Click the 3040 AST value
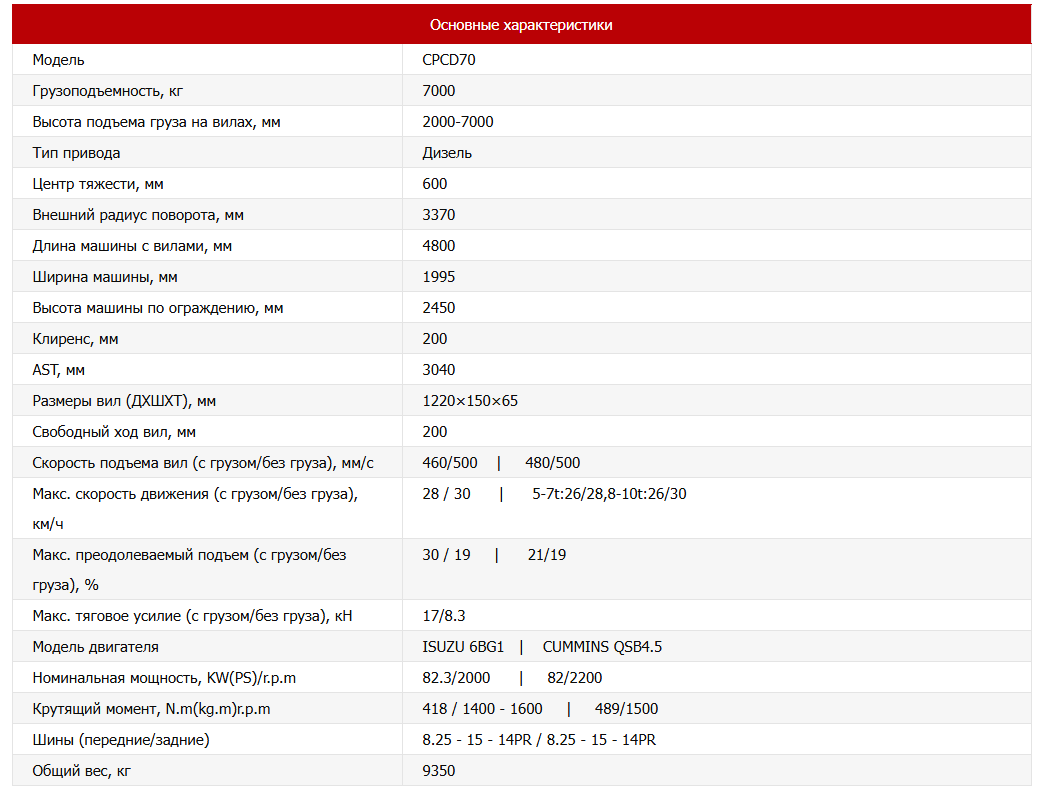The width and height of the screenshot is (1042, 793). coord(439,370)
